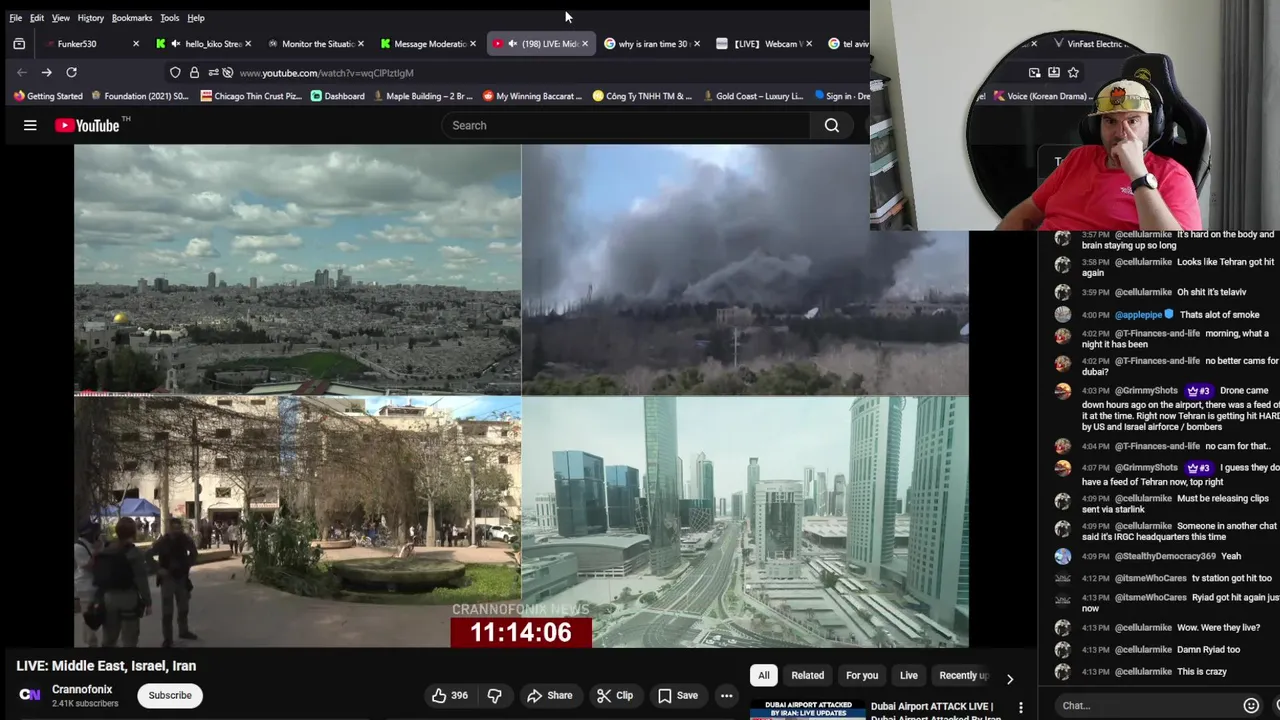Share the video

pyautogui.click(x=550, y=695)
